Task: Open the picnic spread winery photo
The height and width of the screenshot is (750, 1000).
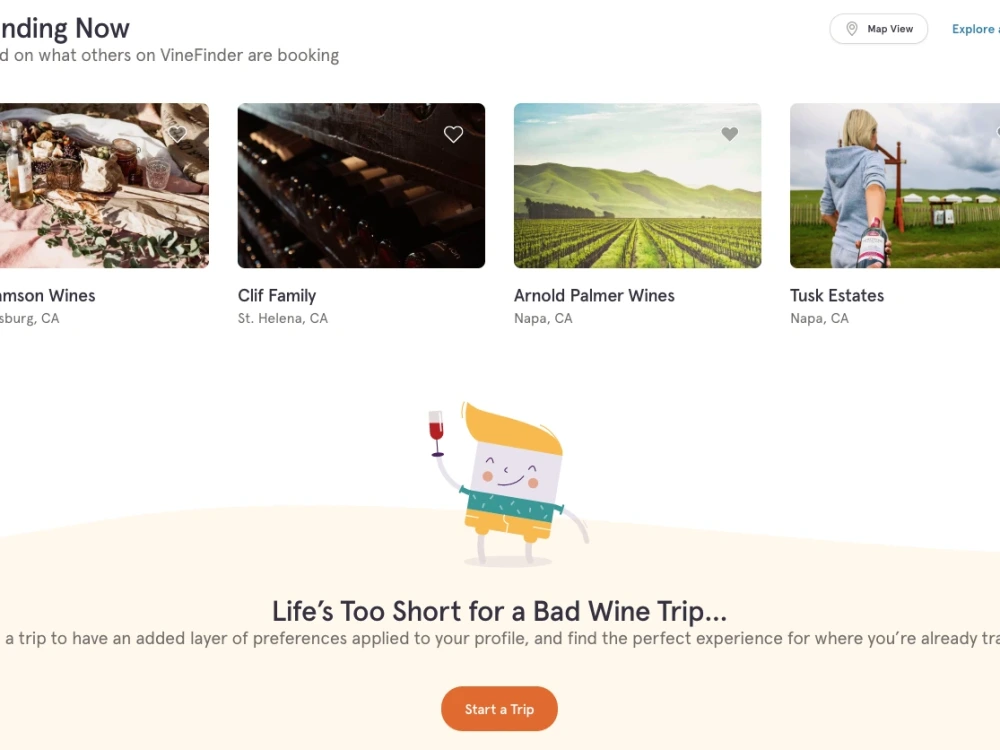Action: point(104,186)
